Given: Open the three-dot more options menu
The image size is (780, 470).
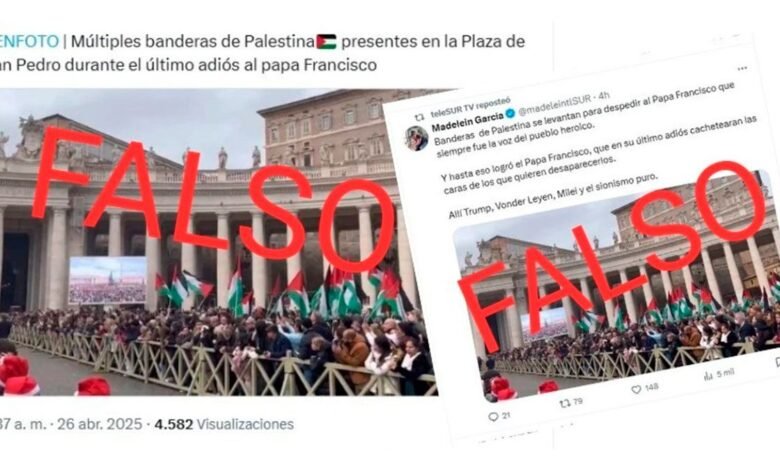Looking at the screenshot, I should (742, 68).
